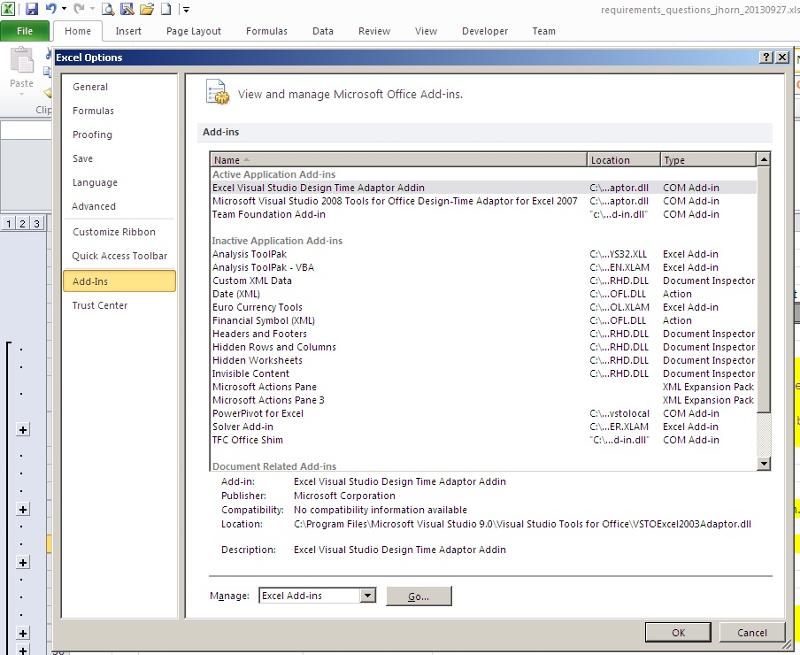Select the 'TFC Office Shim' row

[483, 440]
